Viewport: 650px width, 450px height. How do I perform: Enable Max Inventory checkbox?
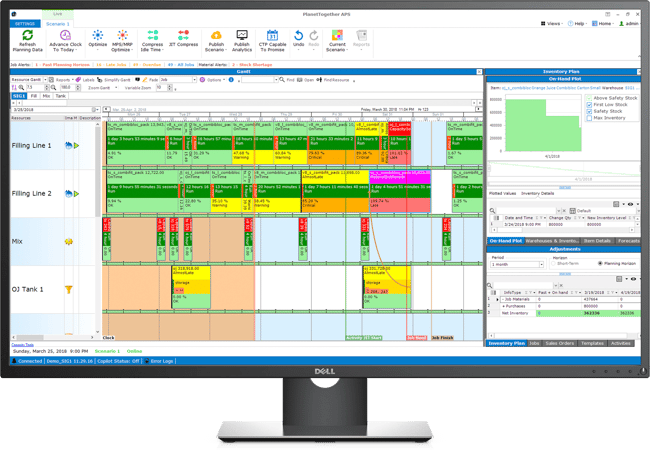coord(589,118)
